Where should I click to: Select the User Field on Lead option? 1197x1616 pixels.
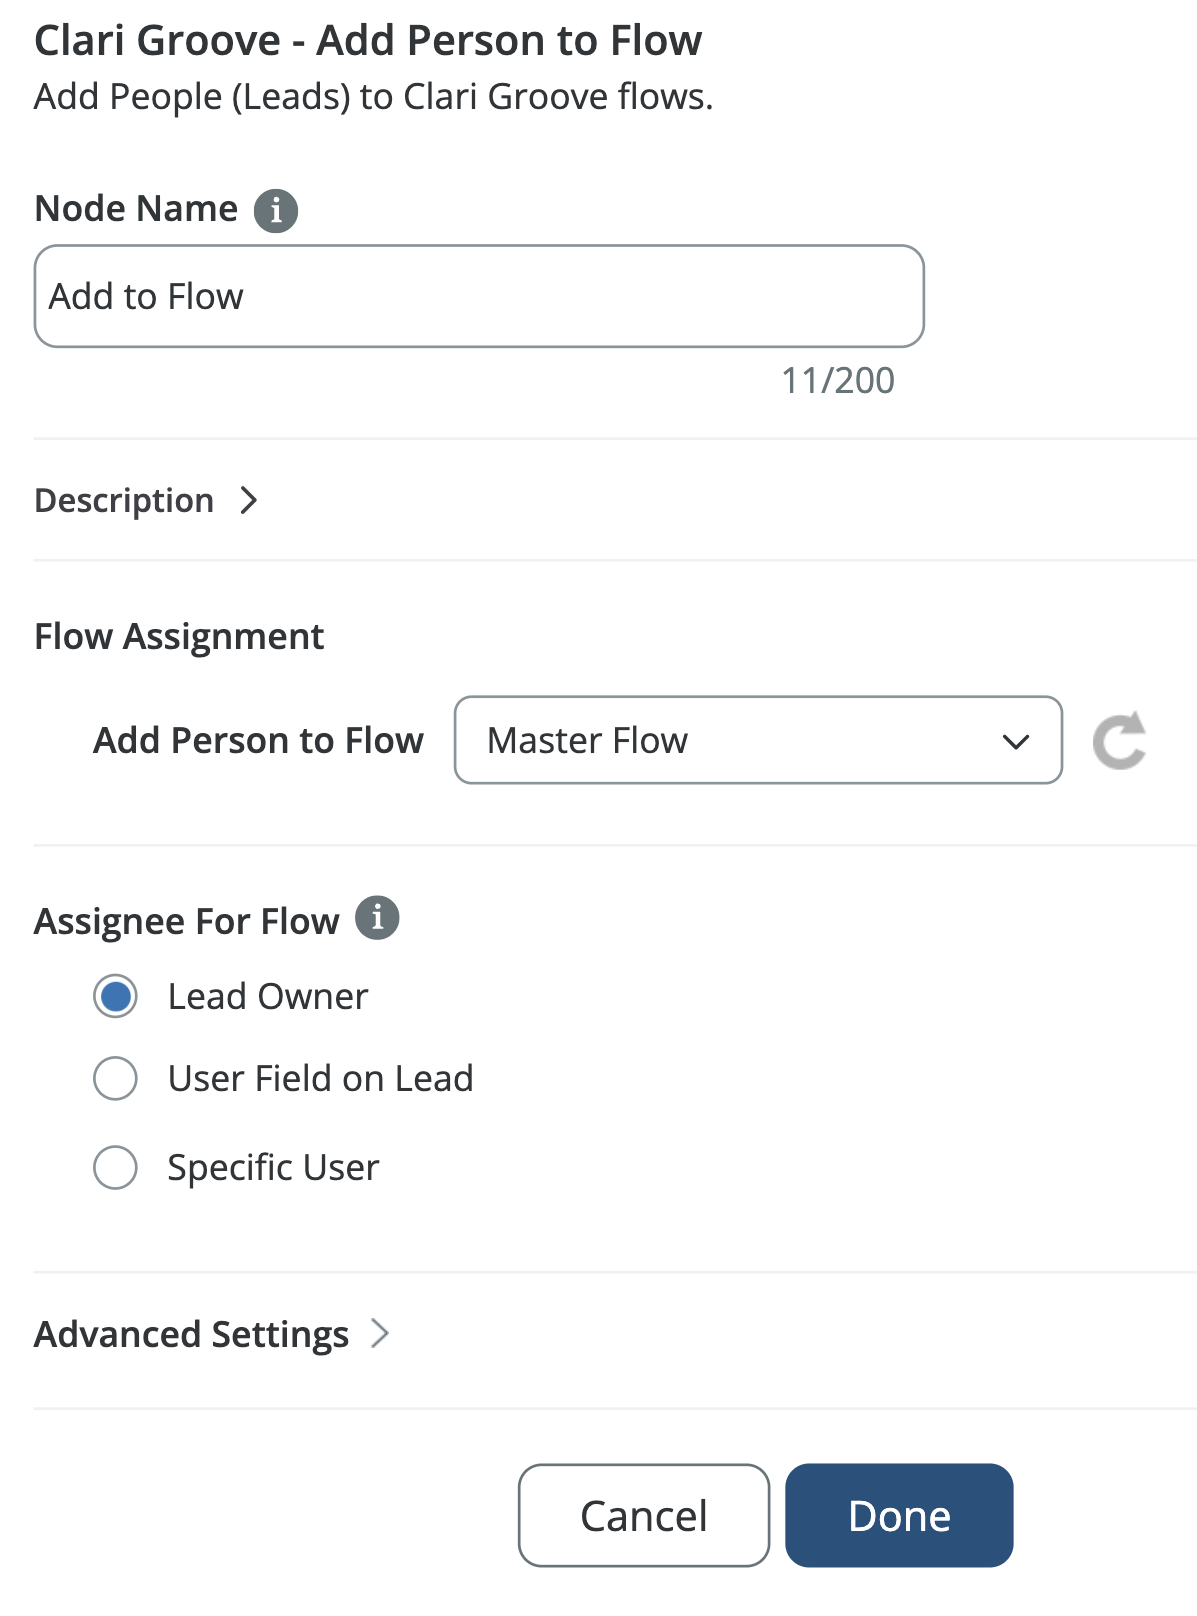click(x=115, y=1079)
